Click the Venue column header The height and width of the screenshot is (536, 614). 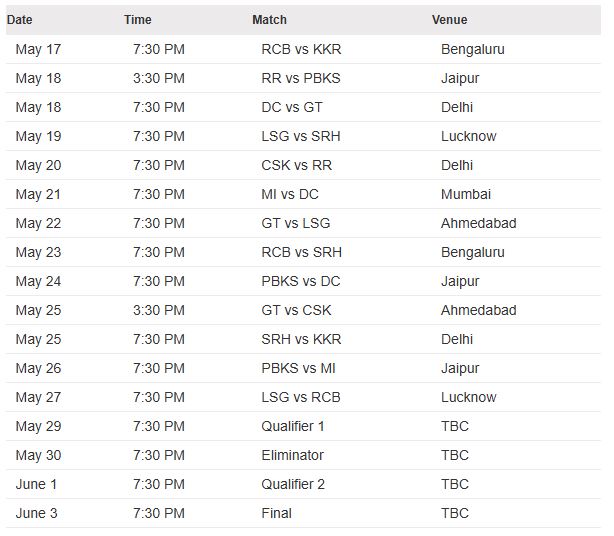[x=449, y=20]
